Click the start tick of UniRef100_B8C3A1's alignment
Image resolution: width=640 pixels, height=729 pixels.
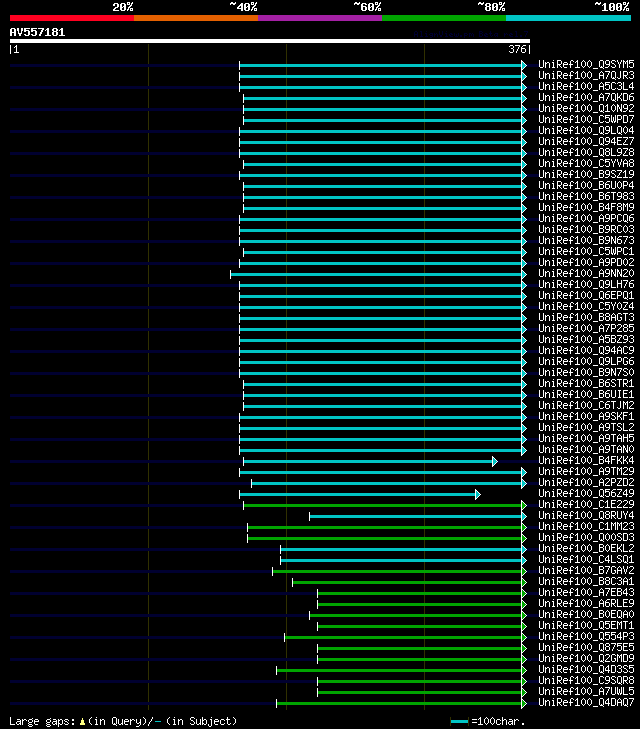point(292,583)
